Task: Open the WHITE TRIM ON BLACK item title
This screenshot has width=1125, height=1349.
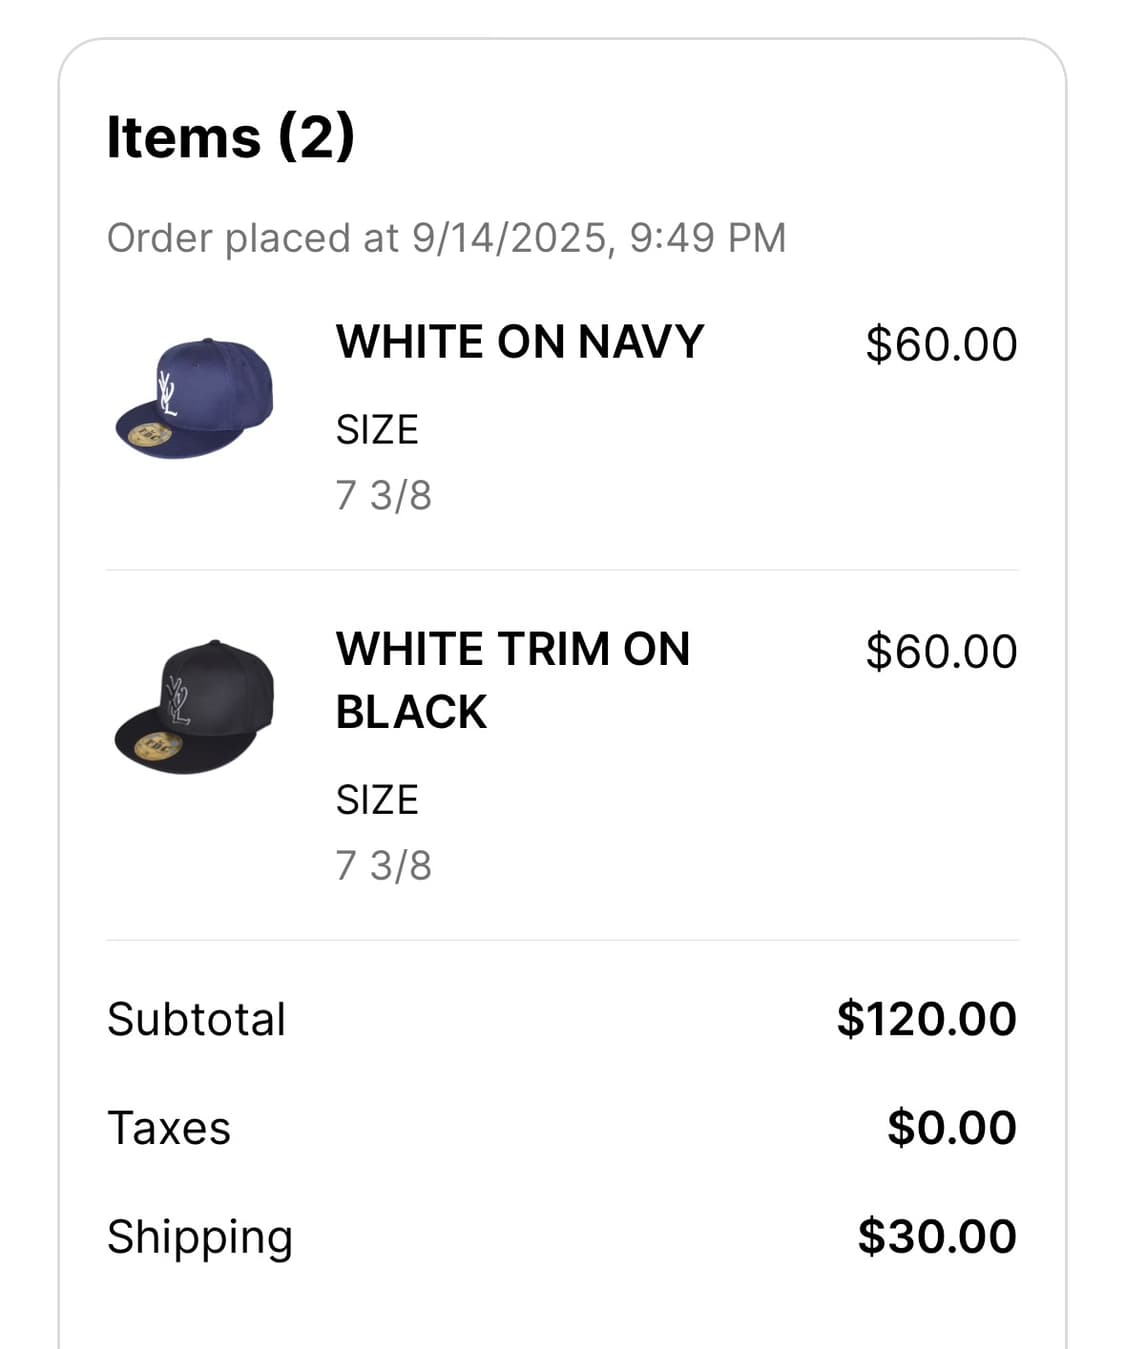Action: [x=512, y=680]
